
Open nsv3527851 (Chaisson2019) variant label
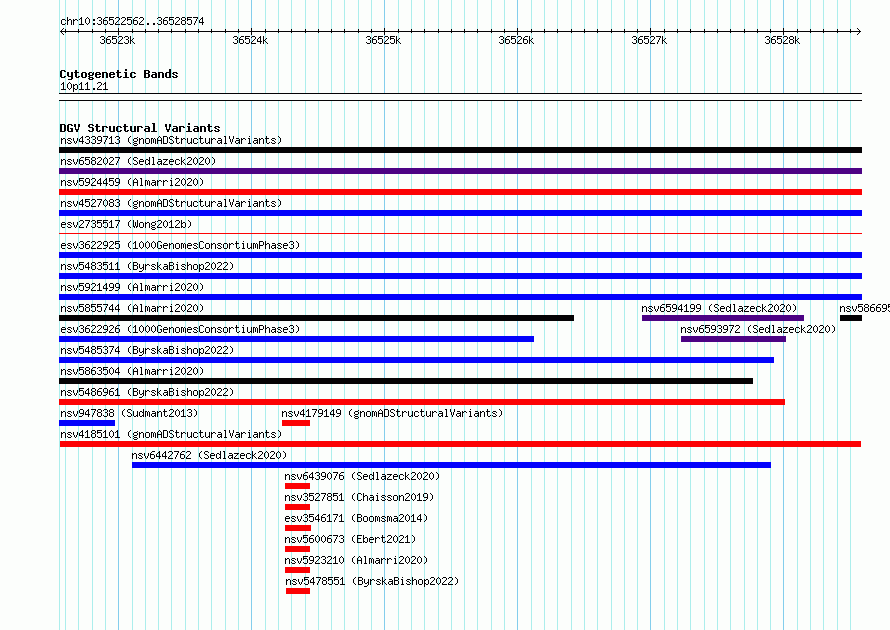(x=359, y=497)
